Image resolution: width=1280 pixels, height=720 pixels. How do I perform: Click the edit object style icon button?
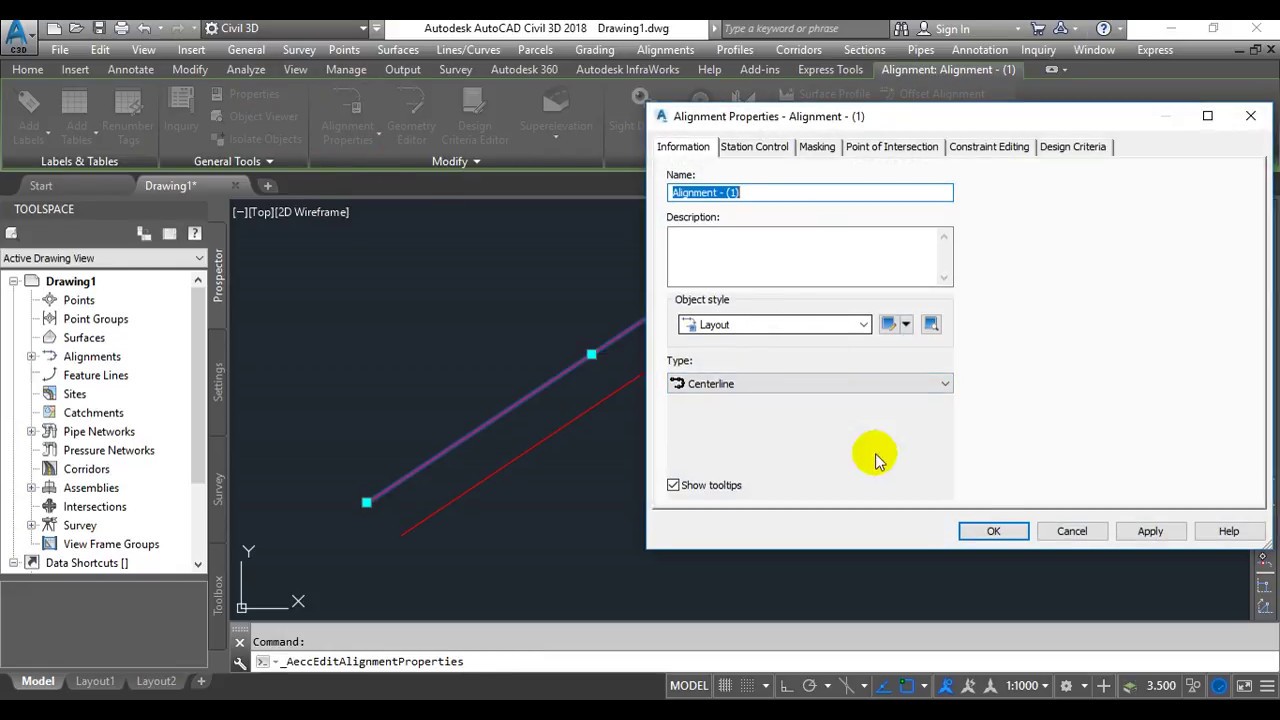tap(888, 324)
